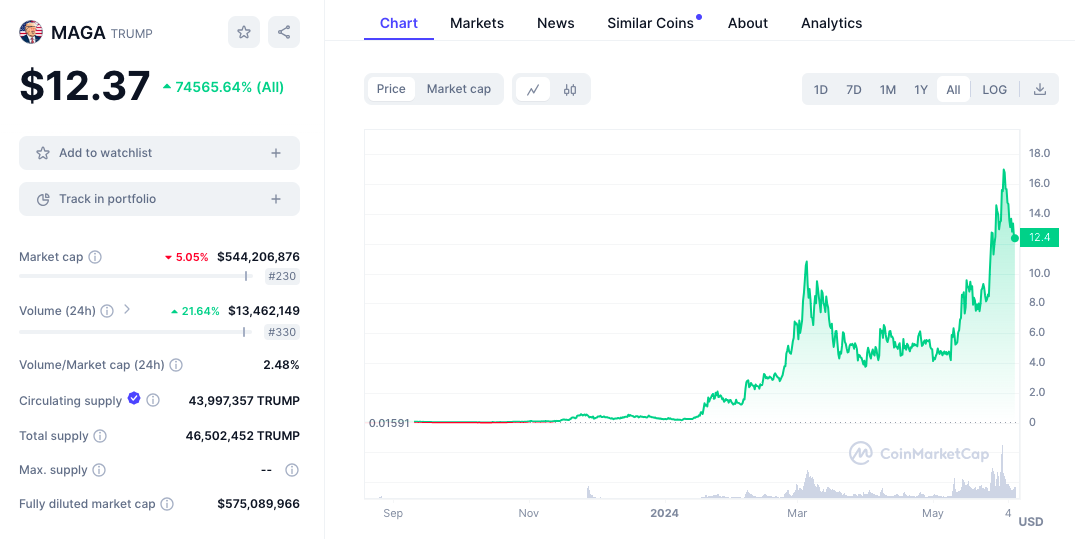
Task: Click the 2024 label on time axis
Action: pos(664,514)
